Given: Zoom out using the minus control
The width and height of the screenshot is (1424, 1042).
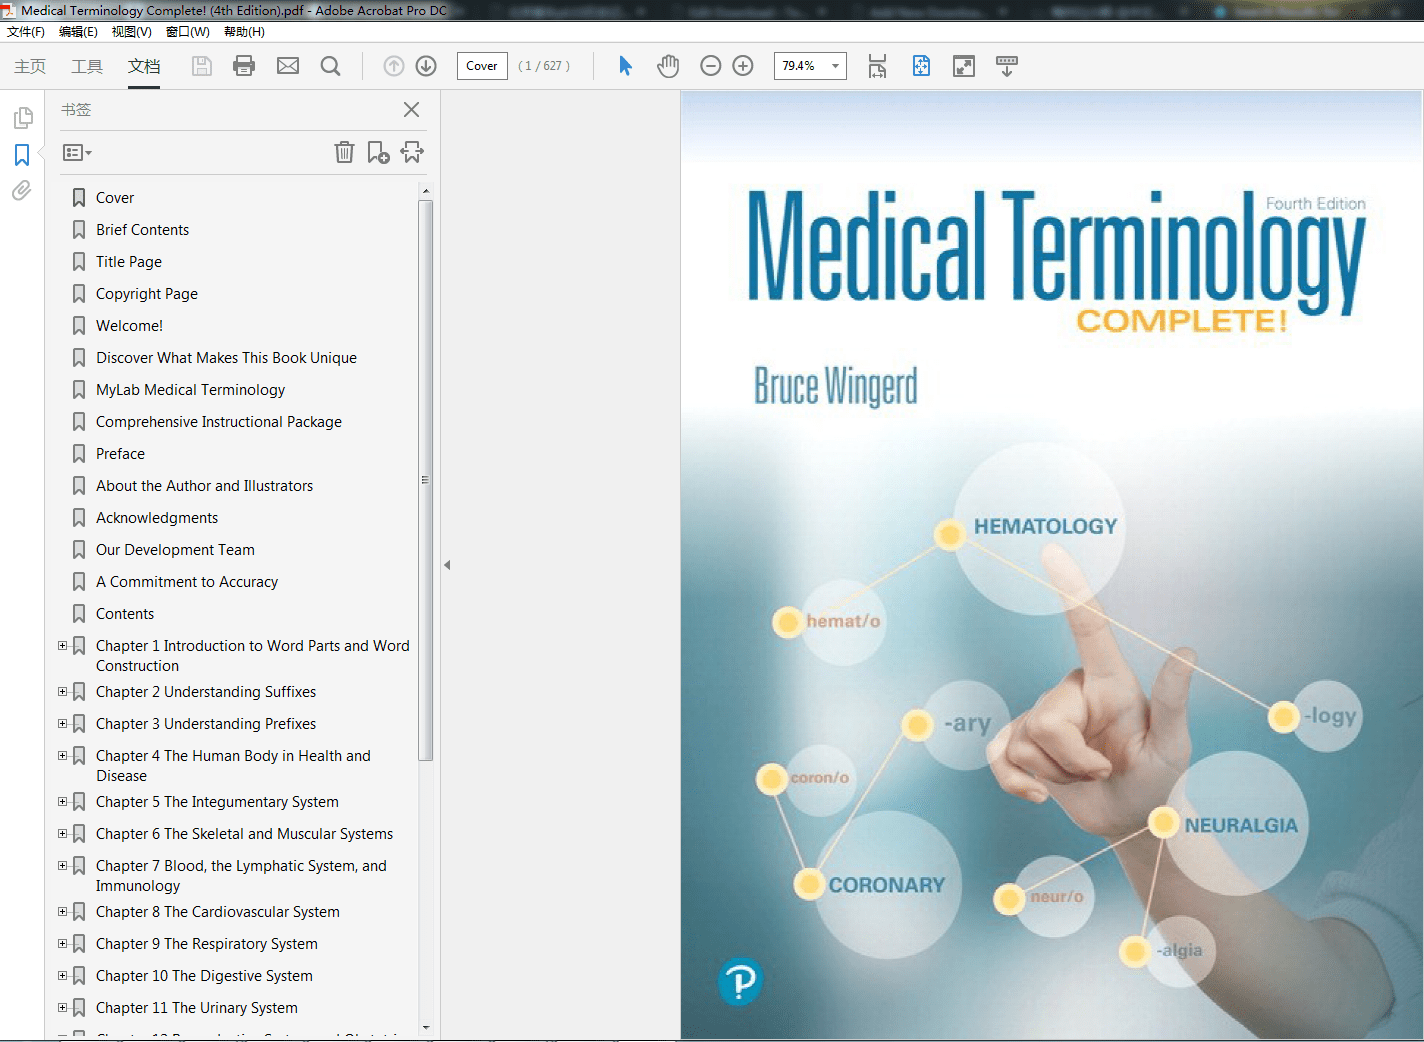Looking at the screenshot, I should pos(710,65).
